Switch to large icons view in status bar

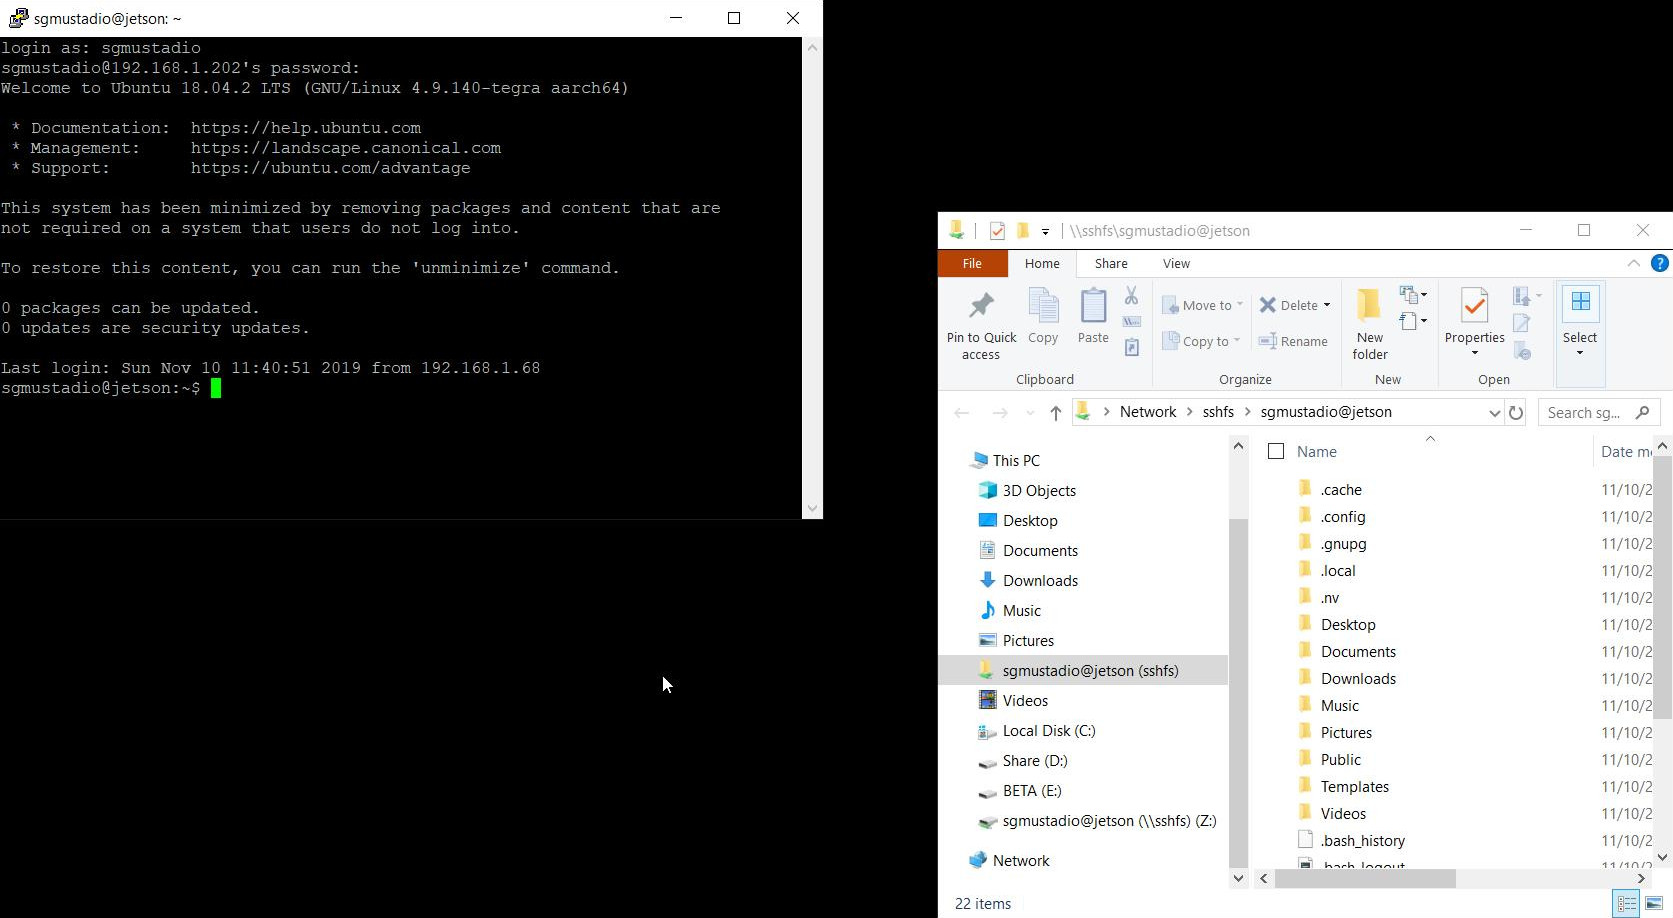pyautogui.click(x=1655, y=903)
